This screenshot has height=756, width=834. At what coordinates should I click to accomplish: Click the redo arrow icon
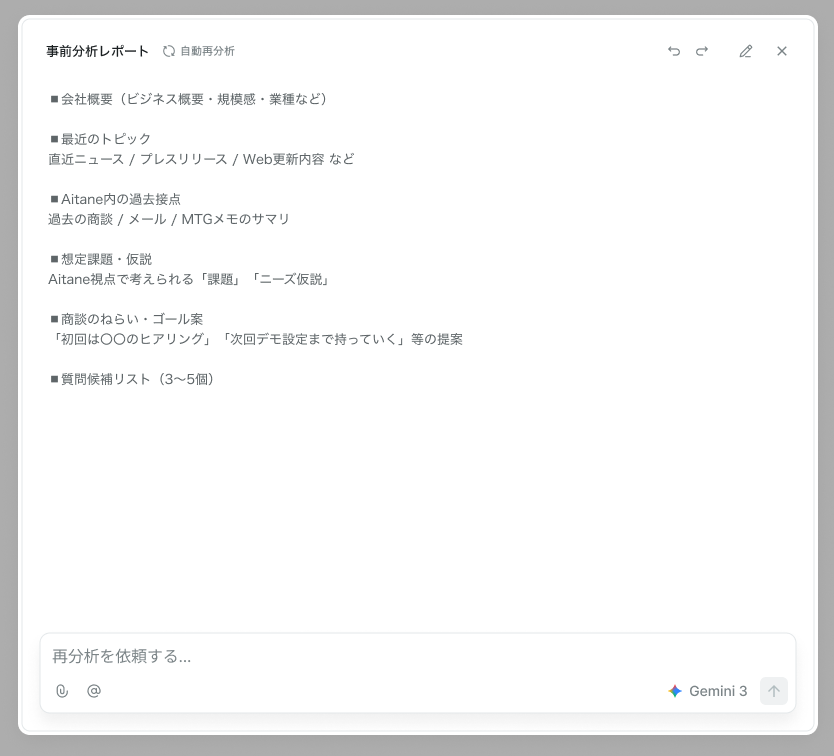[702, 51]
